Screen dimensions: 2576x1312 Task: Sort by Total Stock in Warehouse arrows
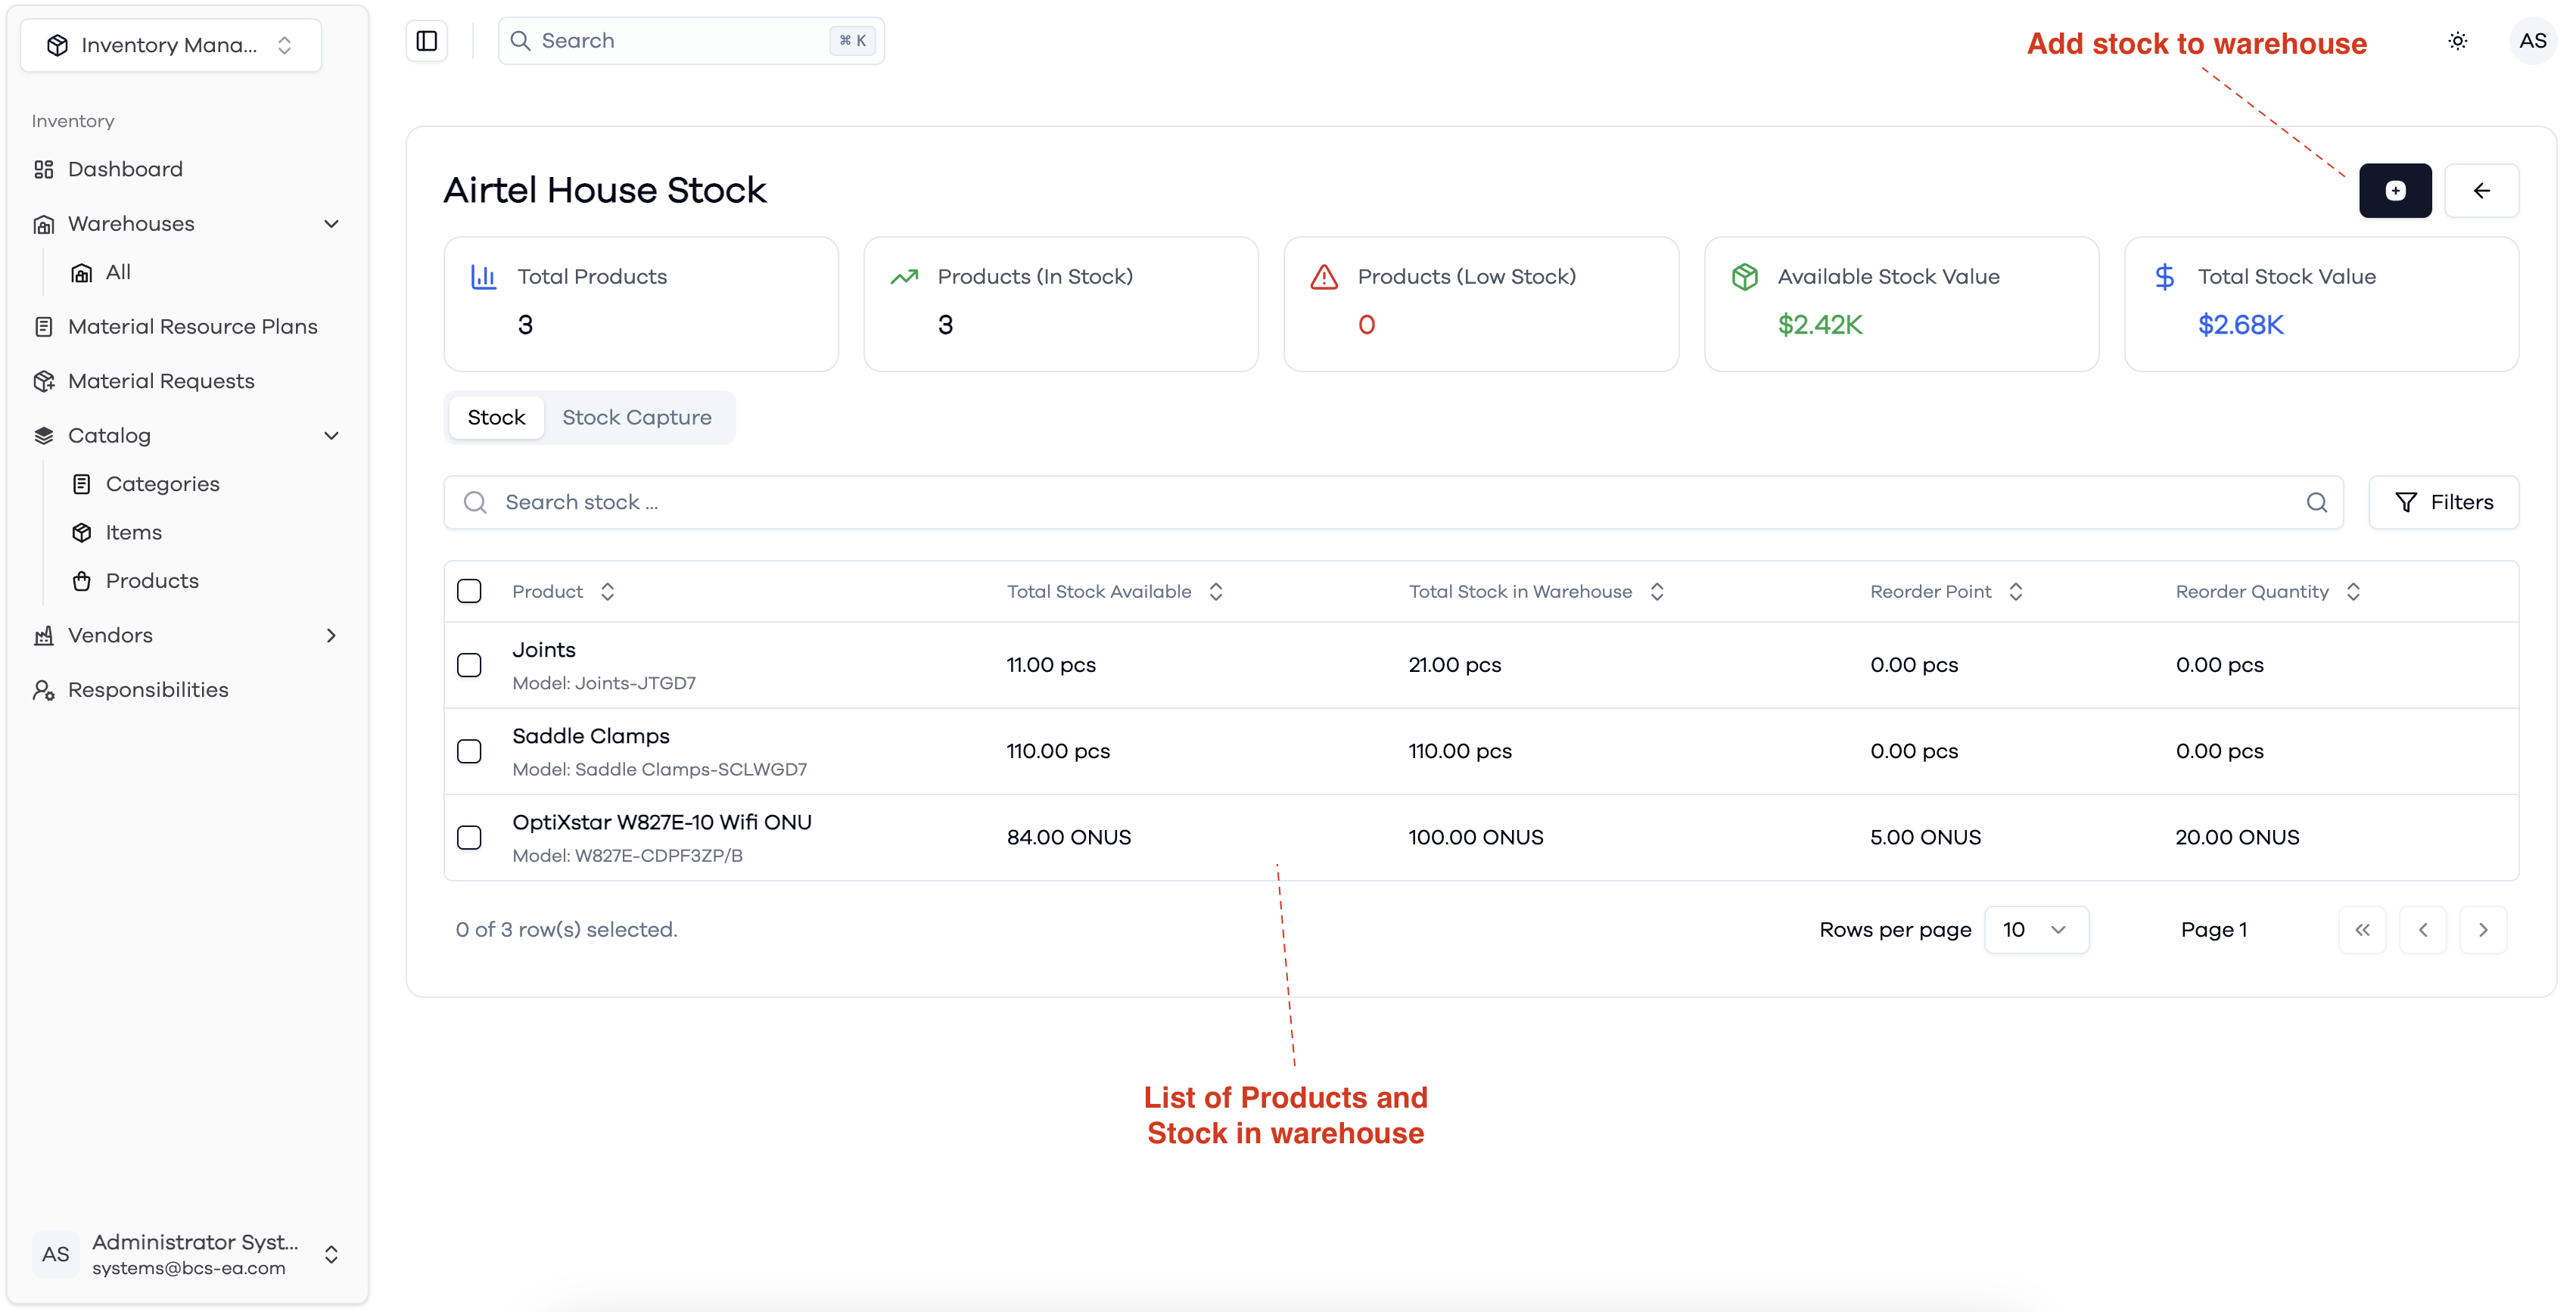pyautogui.click(x=1656, y=592)
